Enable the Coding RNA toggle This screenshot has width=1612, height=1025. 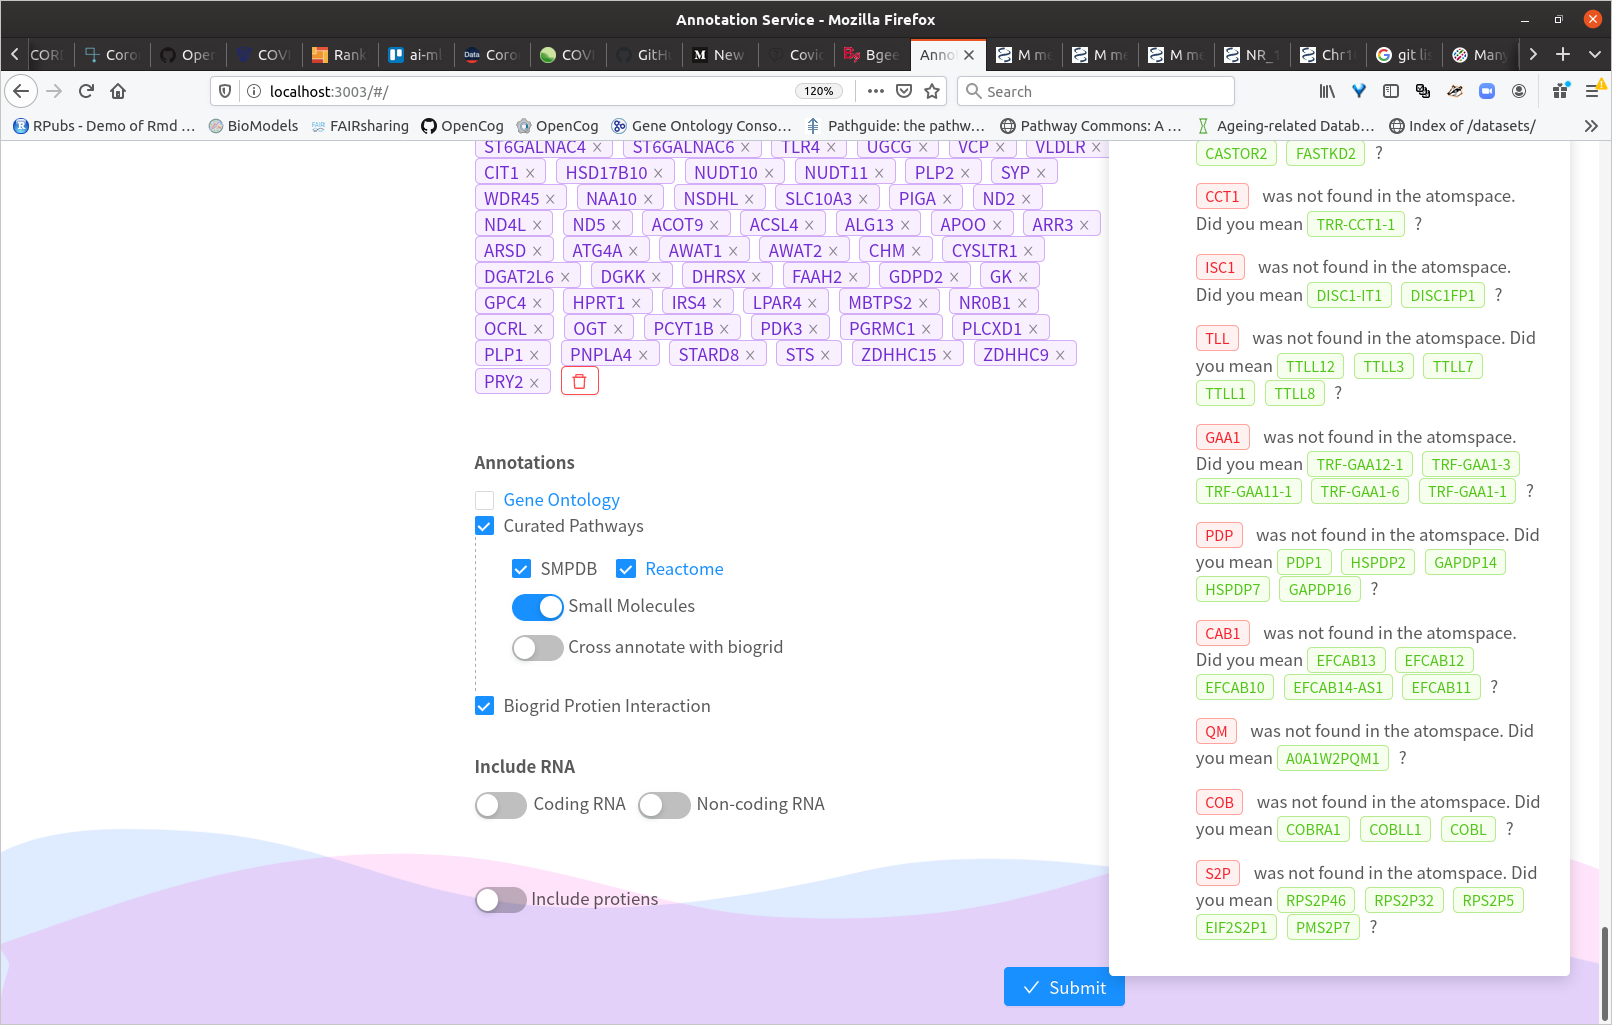(x=500, y=804)
